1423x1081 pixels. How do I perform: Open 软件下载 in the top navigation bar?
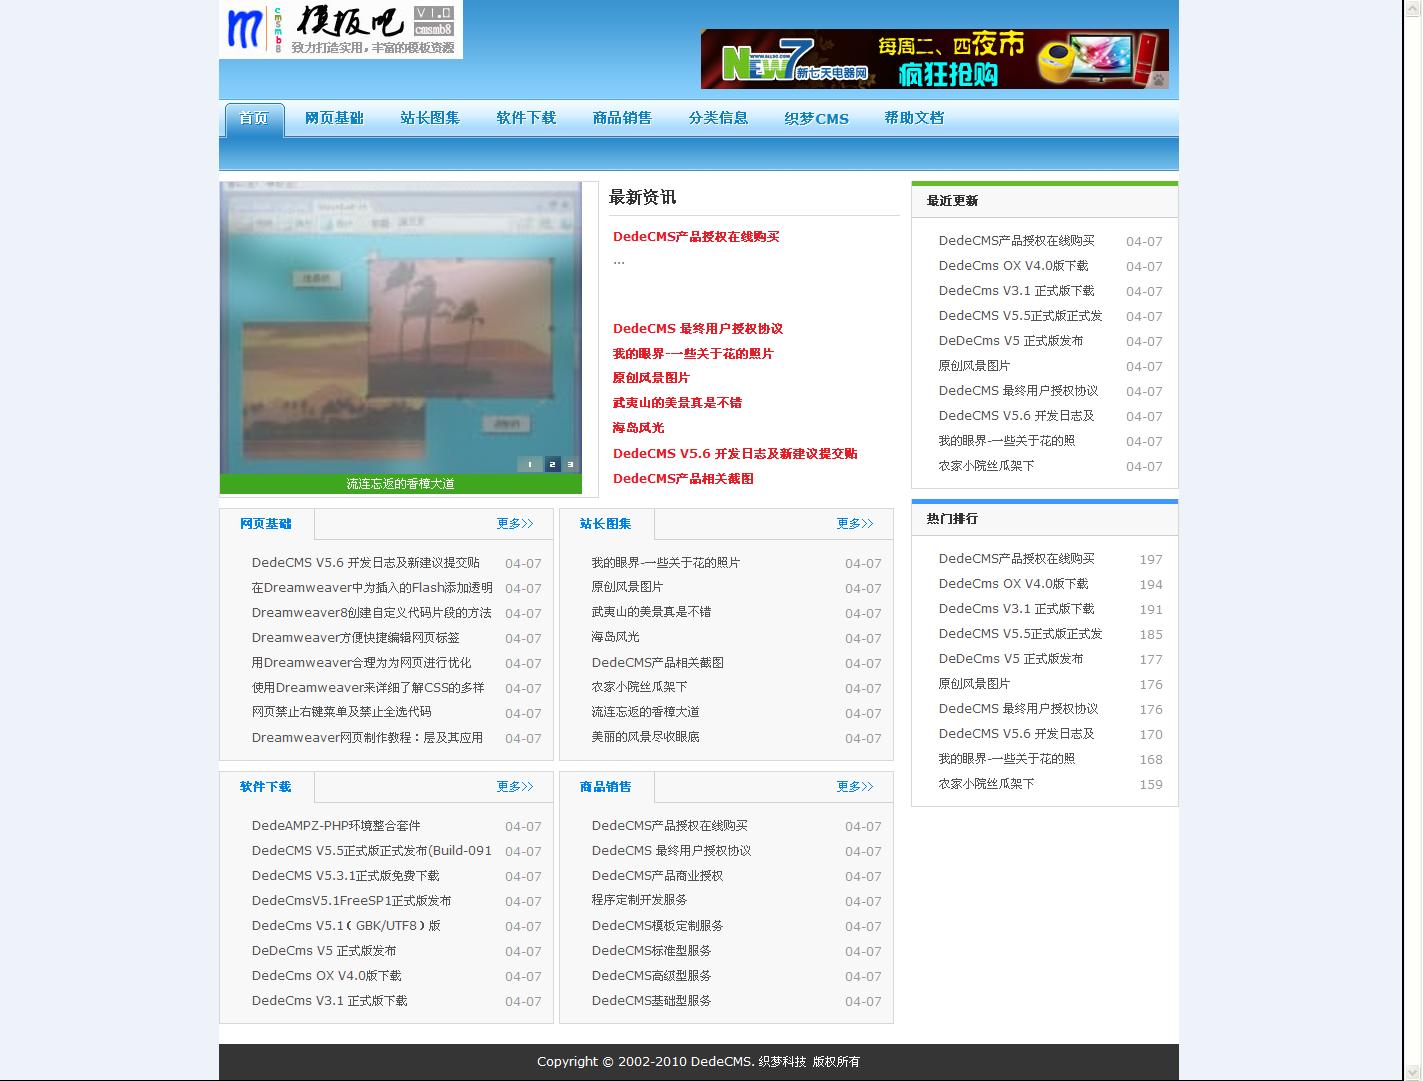tap(526, 118)
